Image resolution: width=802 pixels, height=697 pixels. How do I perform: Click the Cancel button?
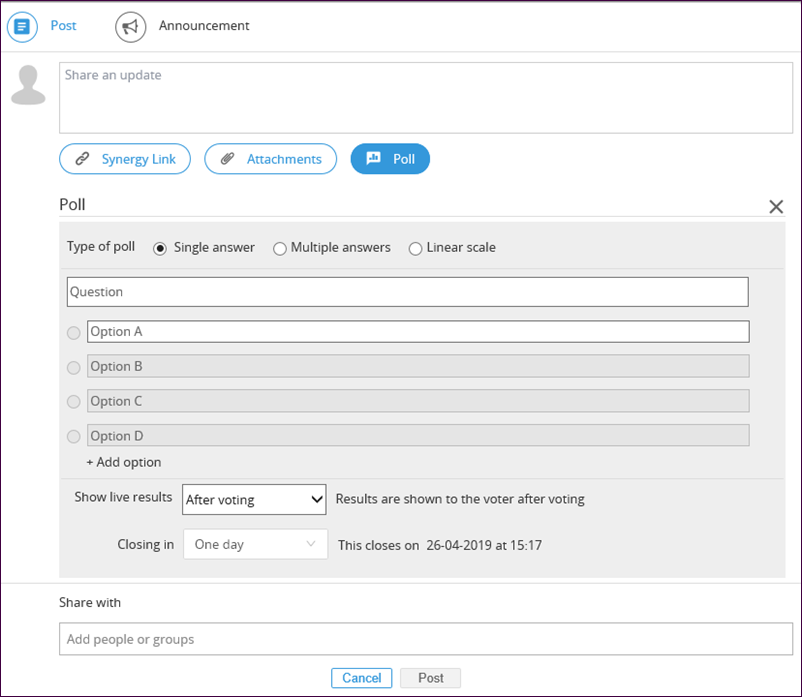coord(362,678)
